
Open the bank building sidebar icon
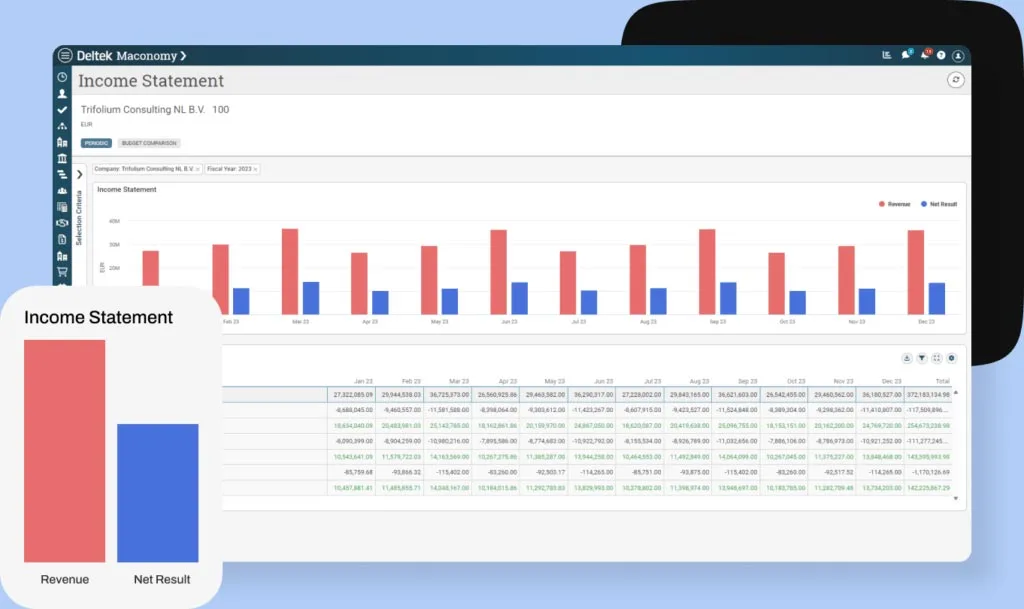62,159
